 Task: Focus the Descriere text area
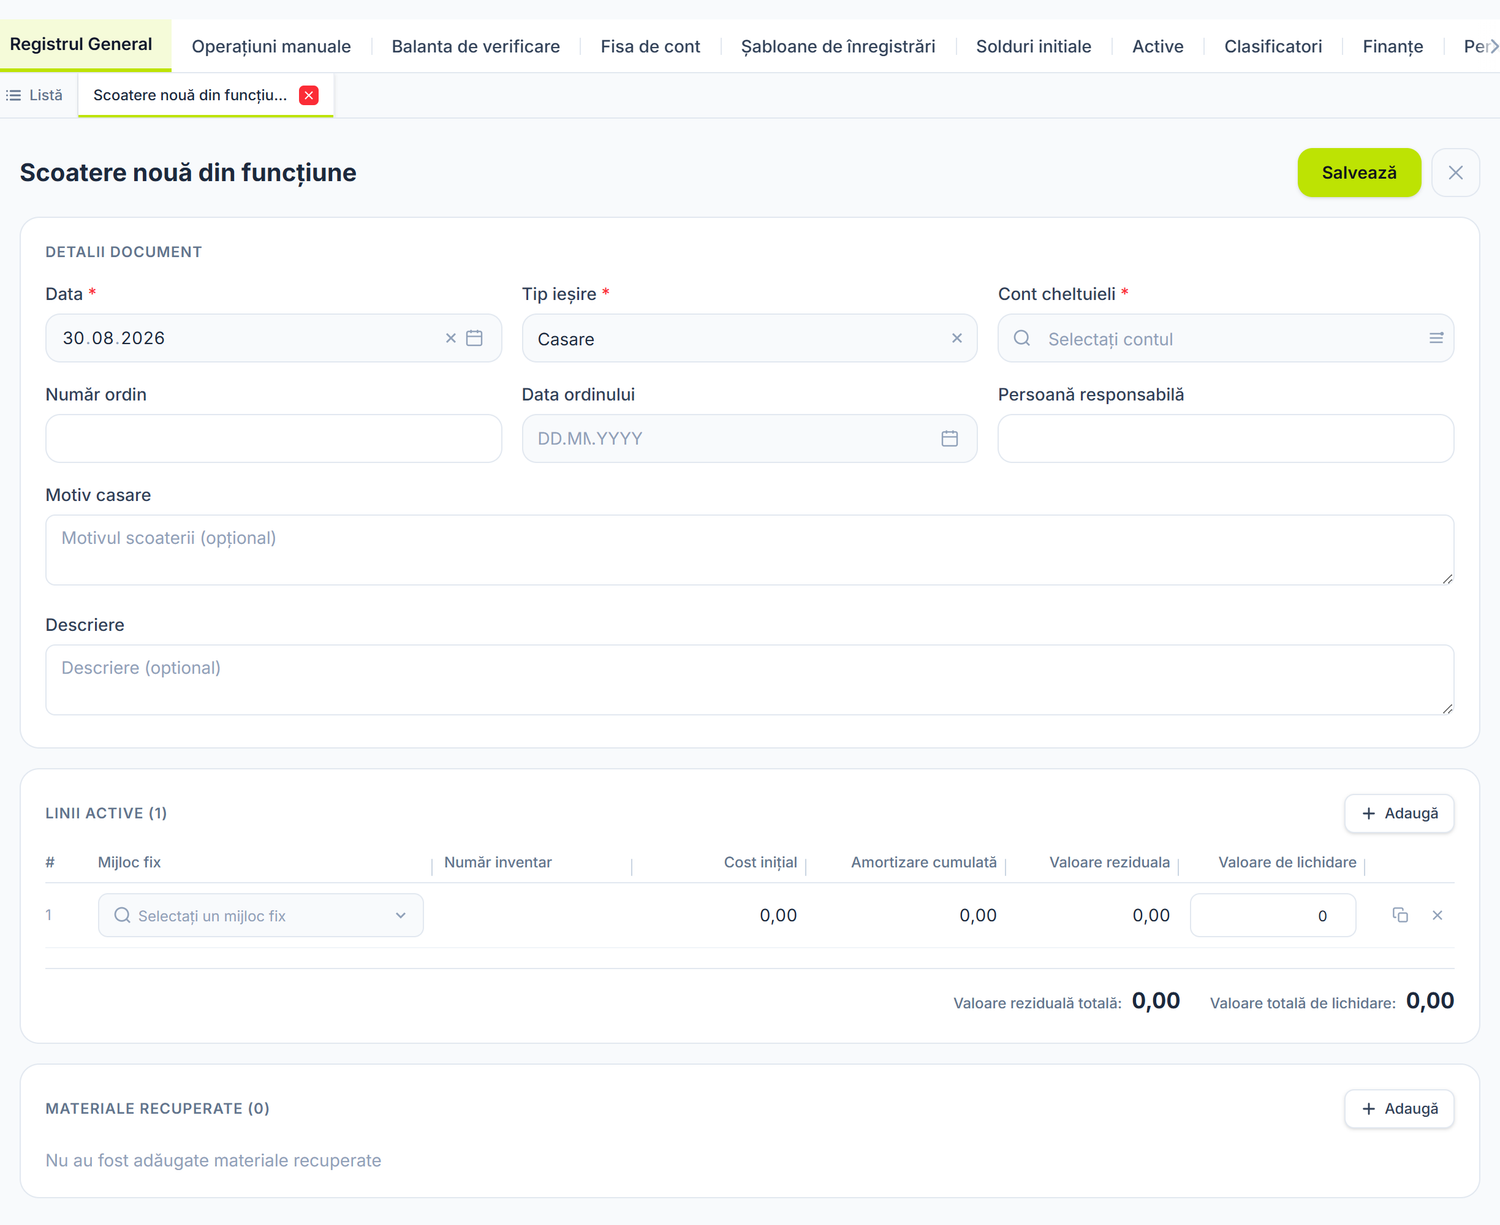(750, 680)
